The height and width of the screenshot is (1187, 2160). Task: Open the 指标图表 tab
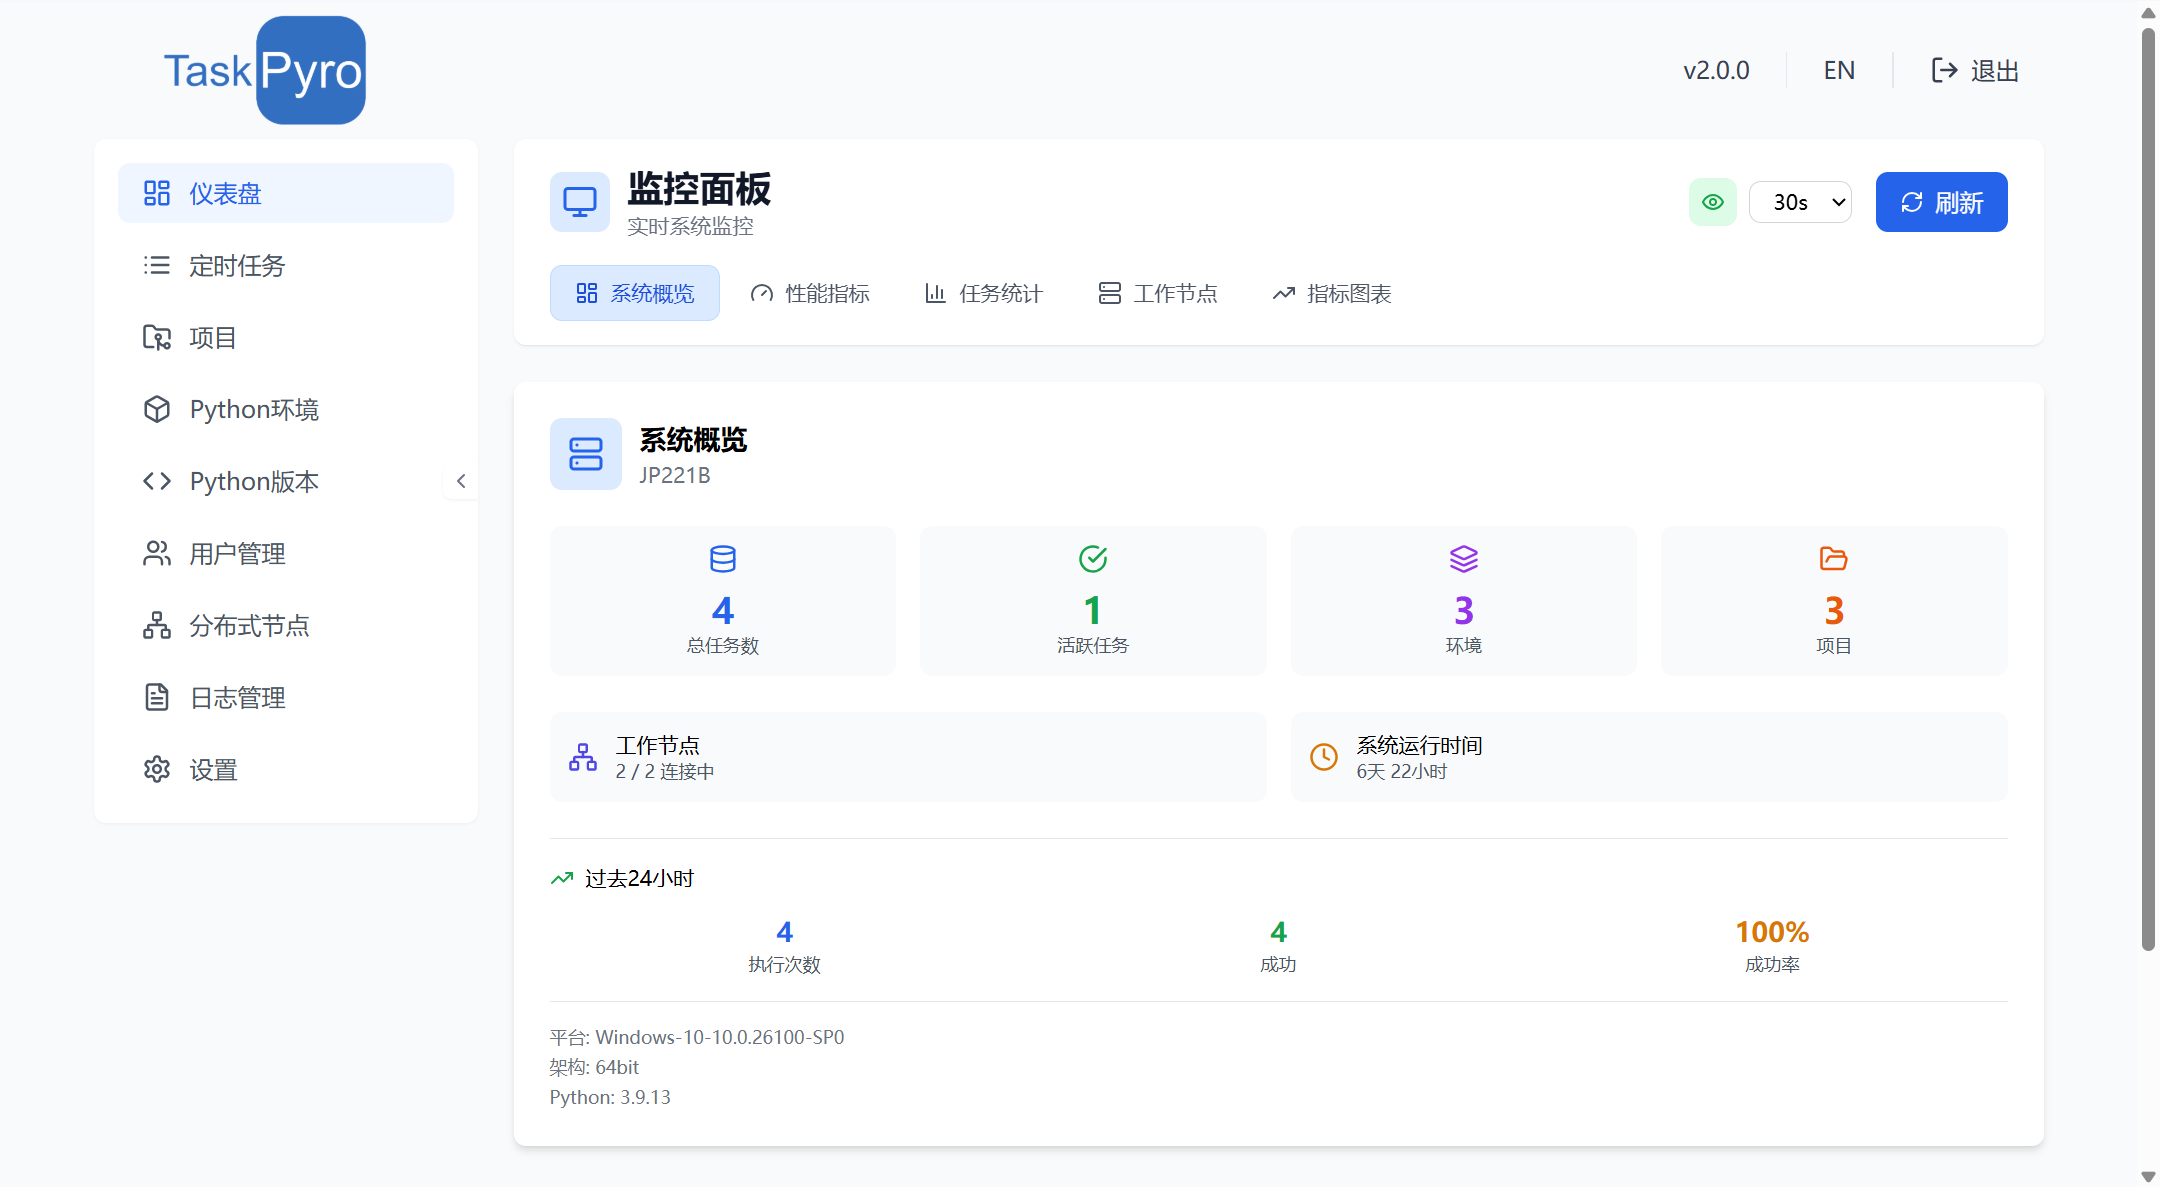tap(1332, 293)
